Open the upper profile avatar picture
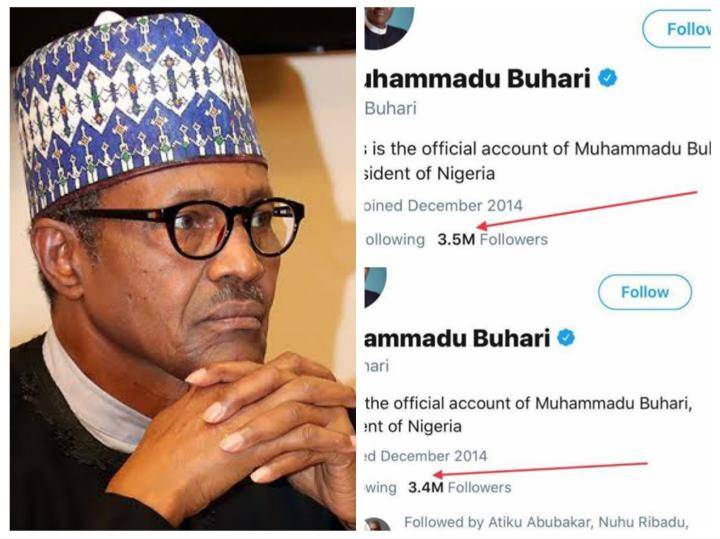Viewport: 720px width, 539px height. click(389, 28)
